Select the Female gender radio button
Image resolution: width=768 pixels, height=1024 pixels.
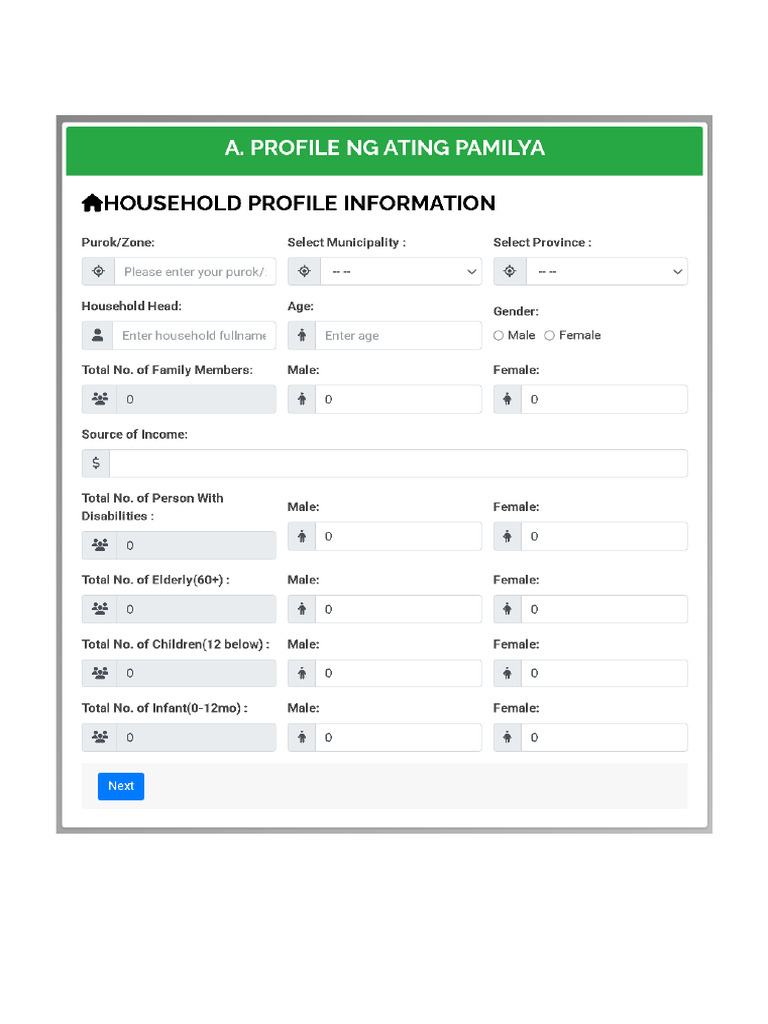tap(550, 336)
